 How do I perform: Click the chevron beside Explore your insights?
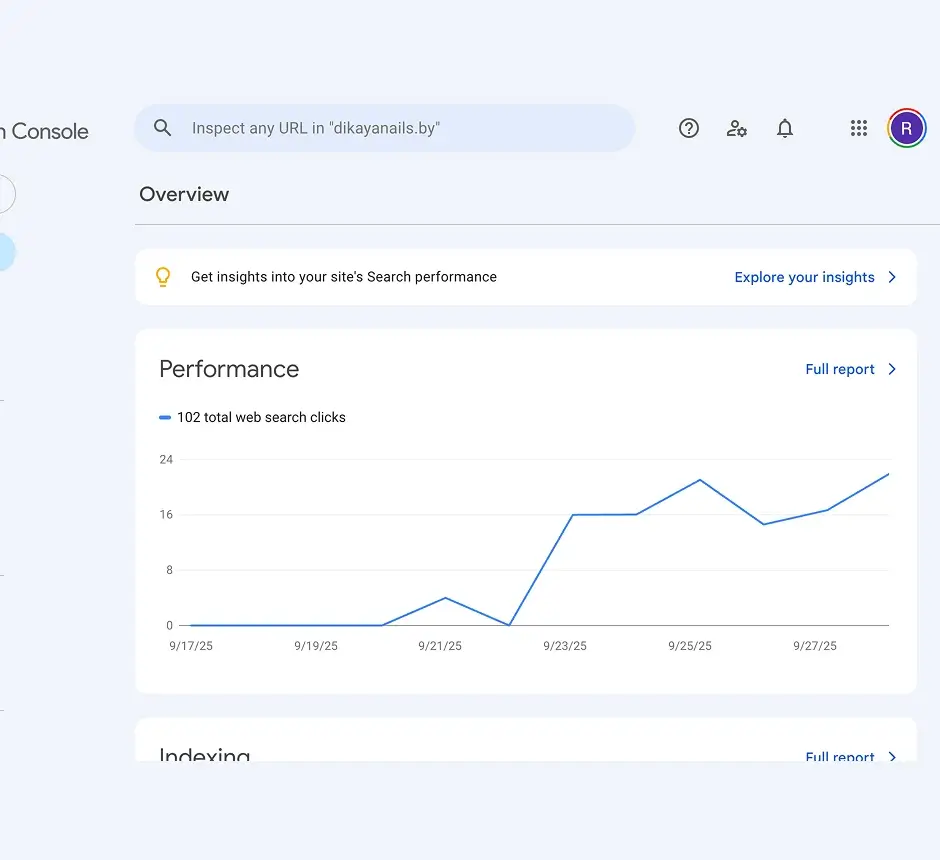click(x=892, y=277)
